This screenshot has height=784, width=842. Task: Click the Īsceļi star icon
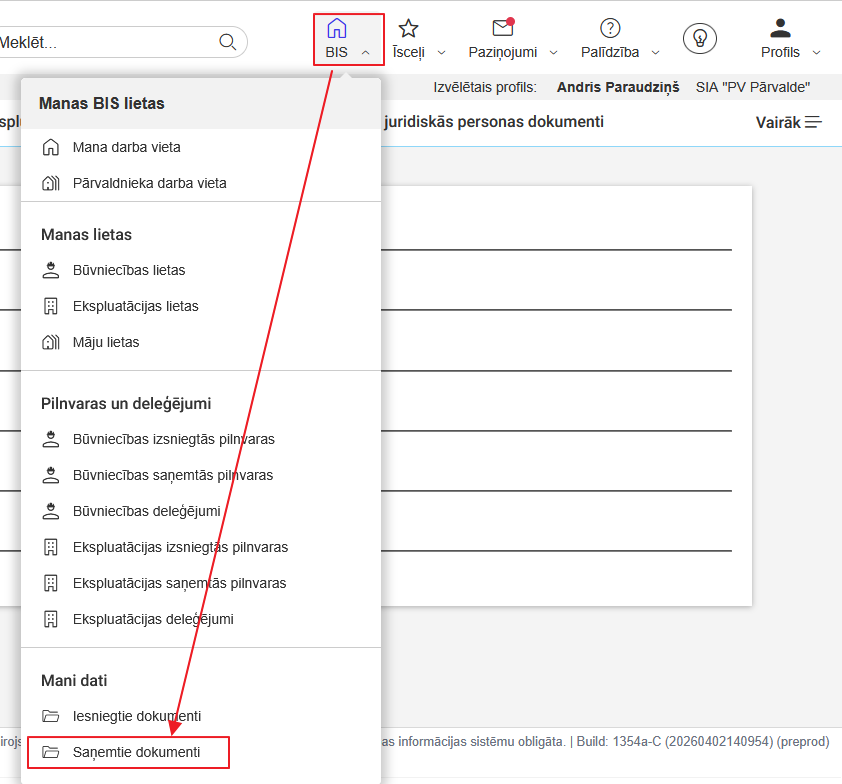coord(408,29)
